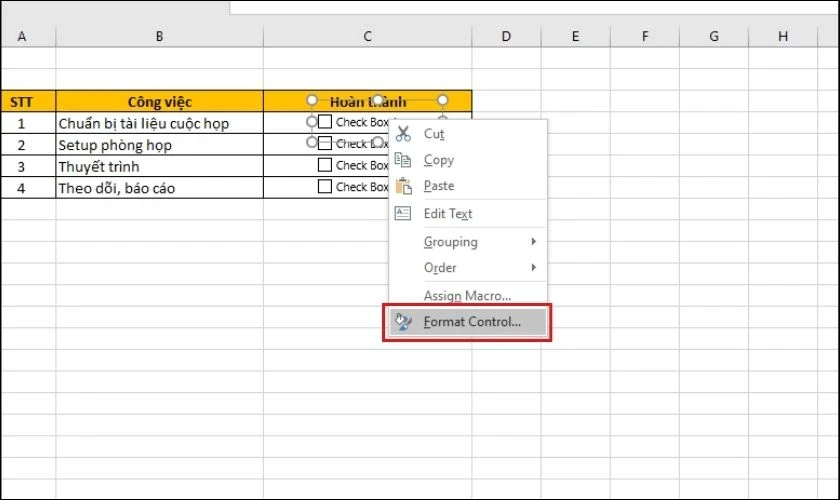Click cell 'Setup phòng họp'

pos(159,145)
